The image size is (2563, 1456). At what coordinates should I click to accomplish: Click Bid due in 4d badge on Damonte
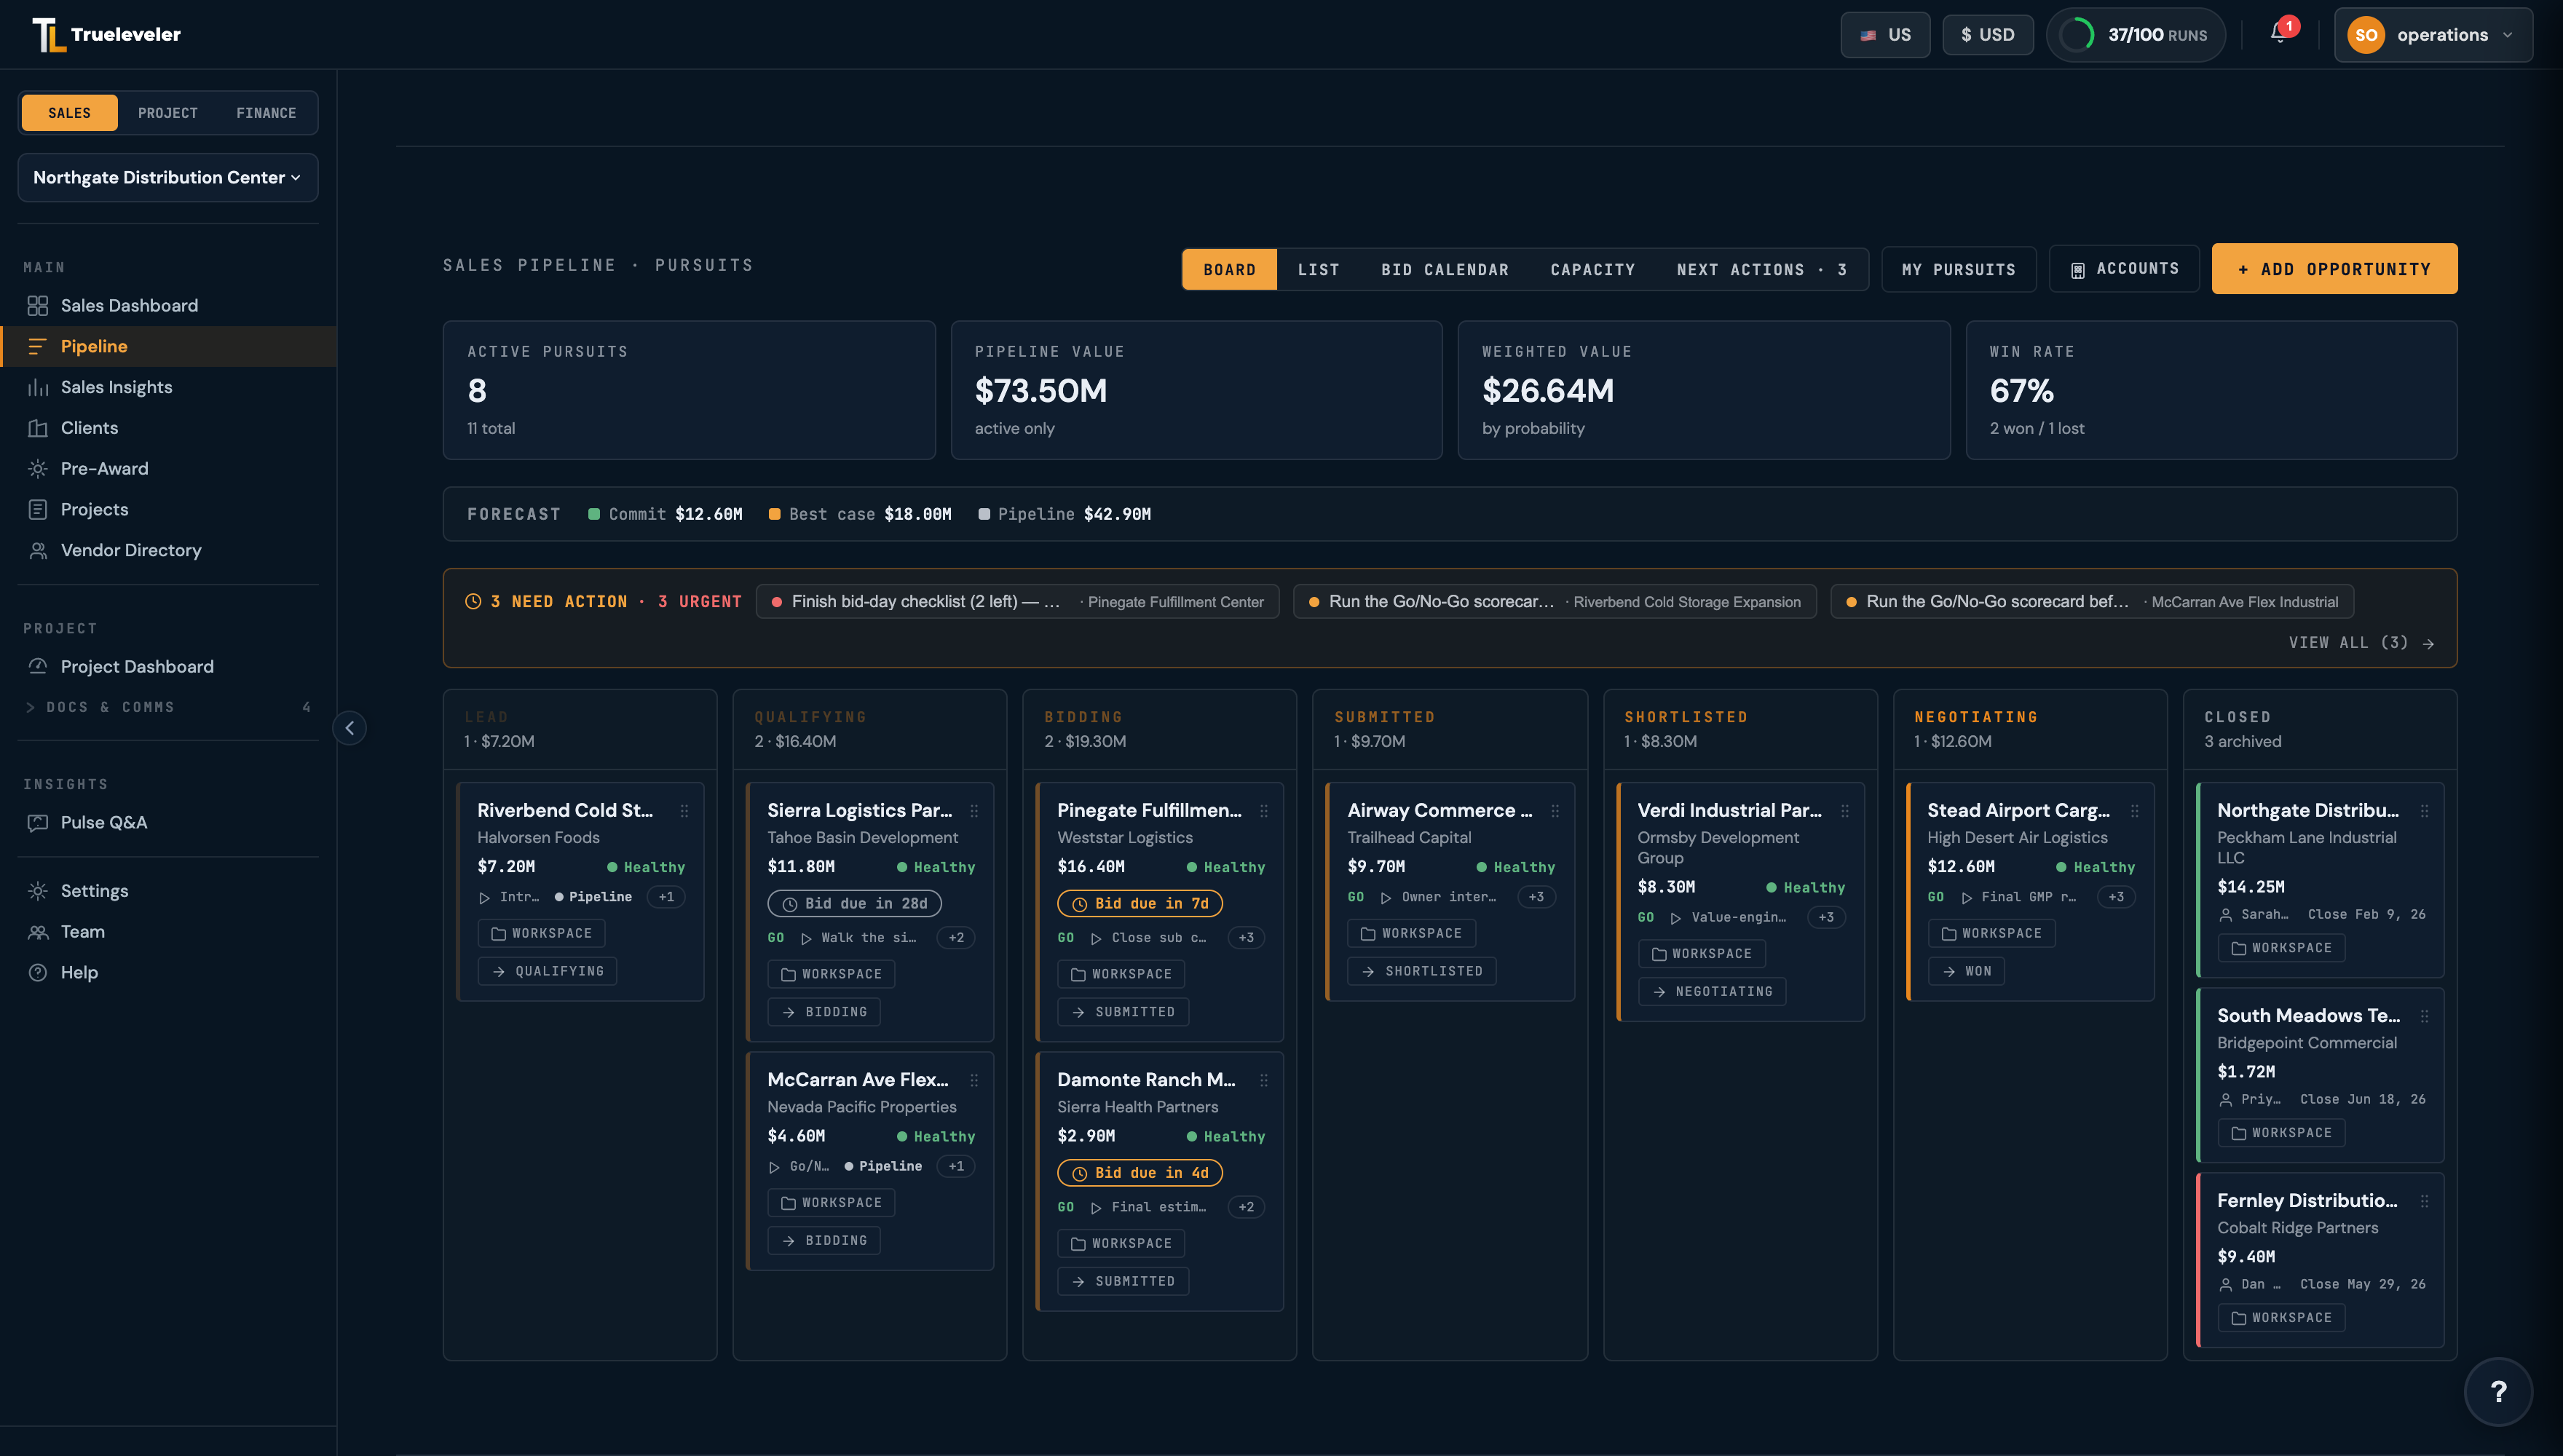tap(1140, 1173)
